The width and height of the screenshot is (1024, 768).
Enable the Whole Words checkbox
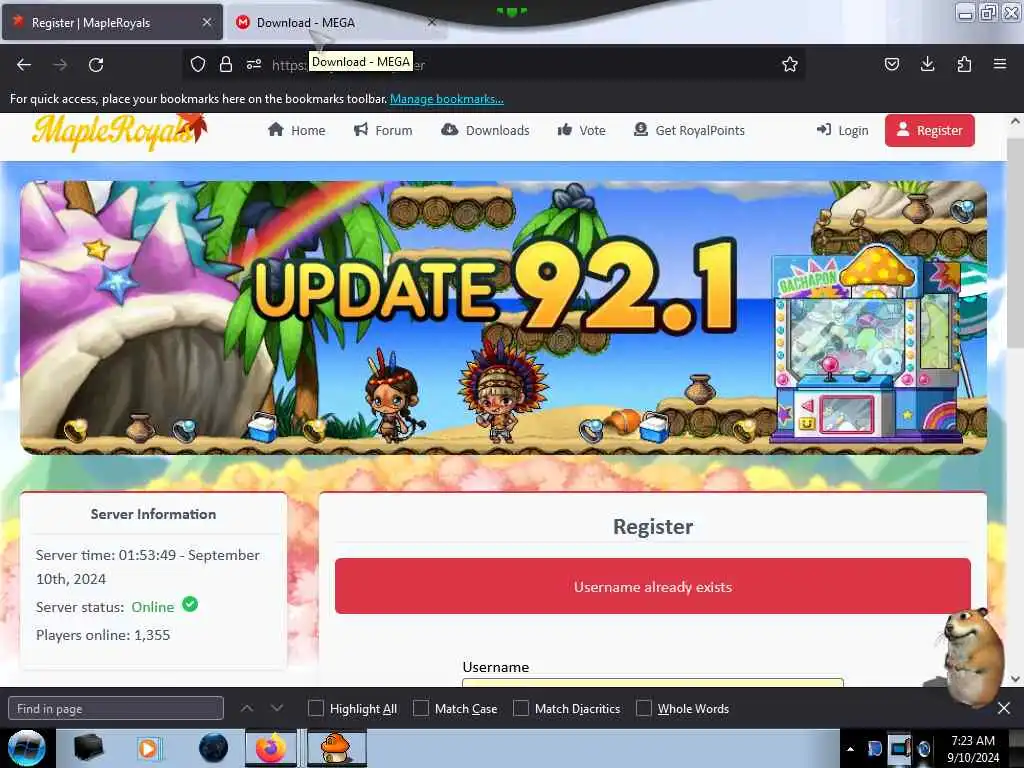pos(644,708)
